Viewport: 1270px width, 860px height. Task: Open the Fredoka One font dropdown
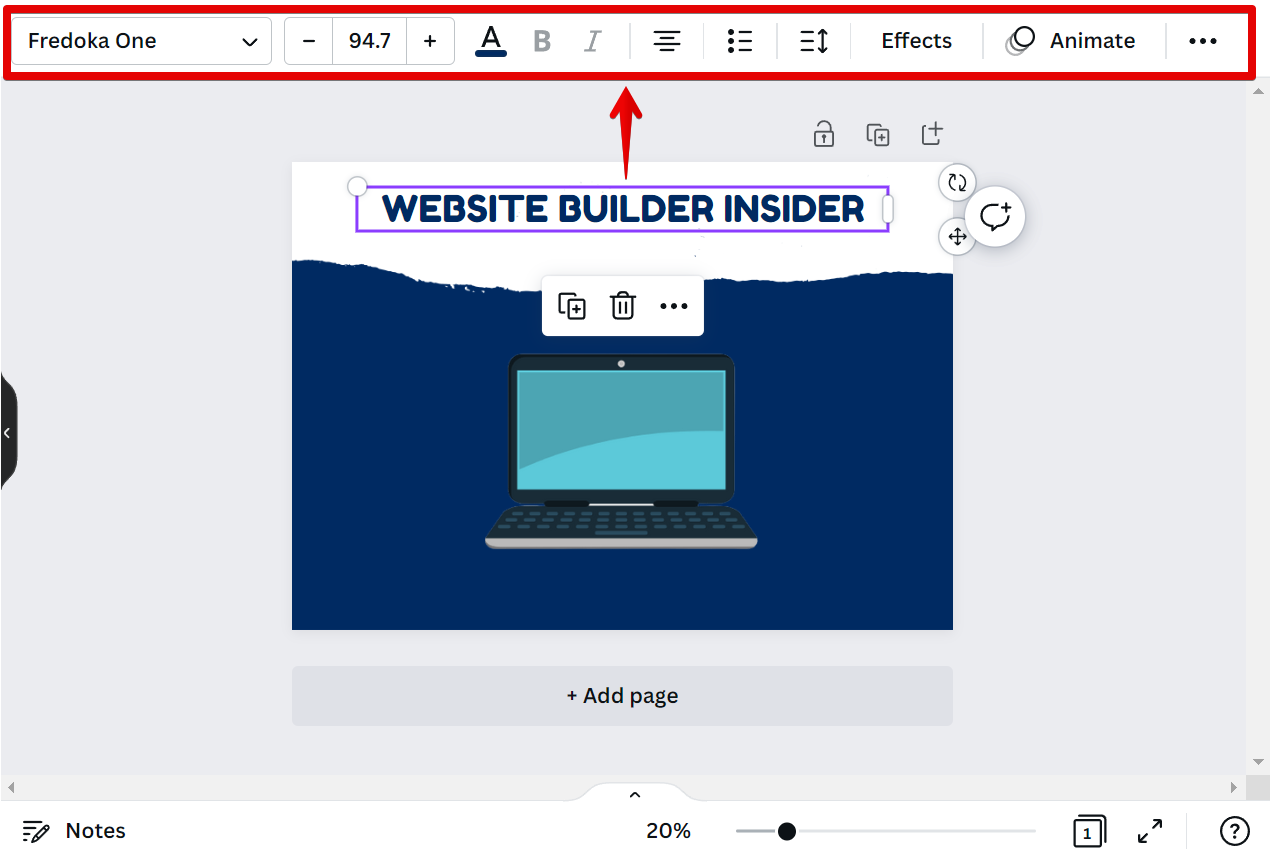(x=141, y=41)
